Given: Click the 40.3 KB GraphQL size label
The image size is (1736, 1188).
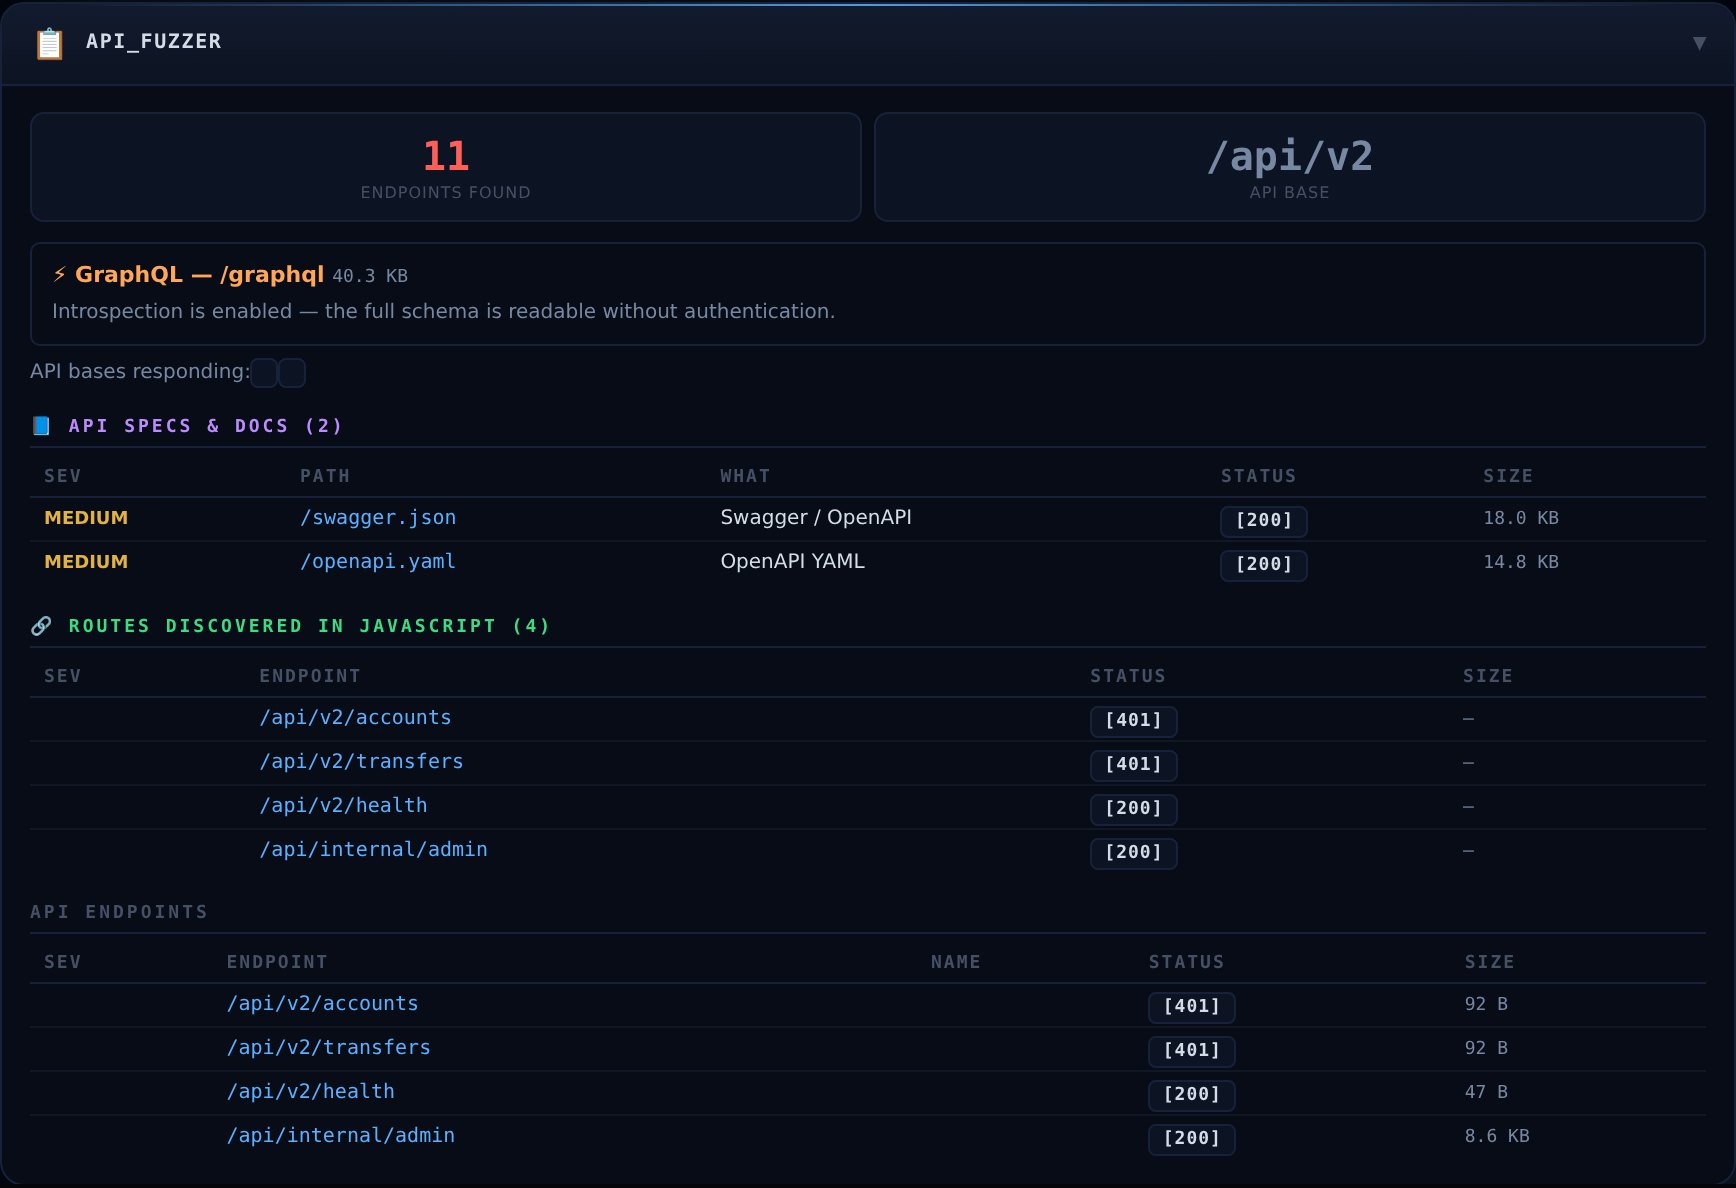Looking at the screenshot, I should (370, 276).
